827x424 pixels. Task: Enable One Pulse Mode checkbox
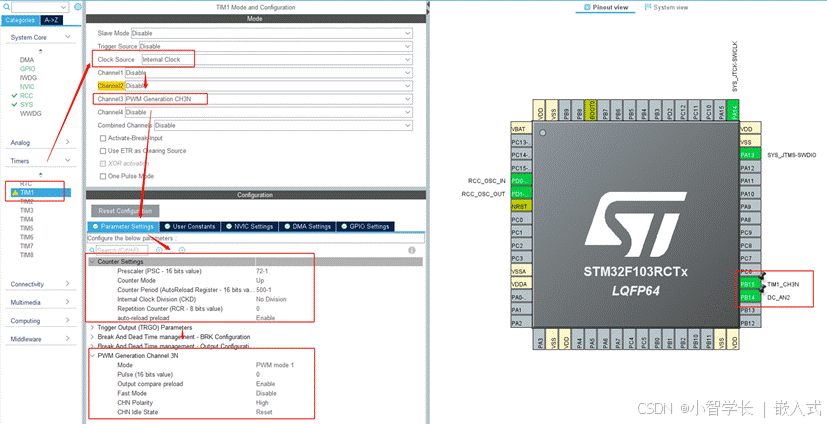coord(103,176)
